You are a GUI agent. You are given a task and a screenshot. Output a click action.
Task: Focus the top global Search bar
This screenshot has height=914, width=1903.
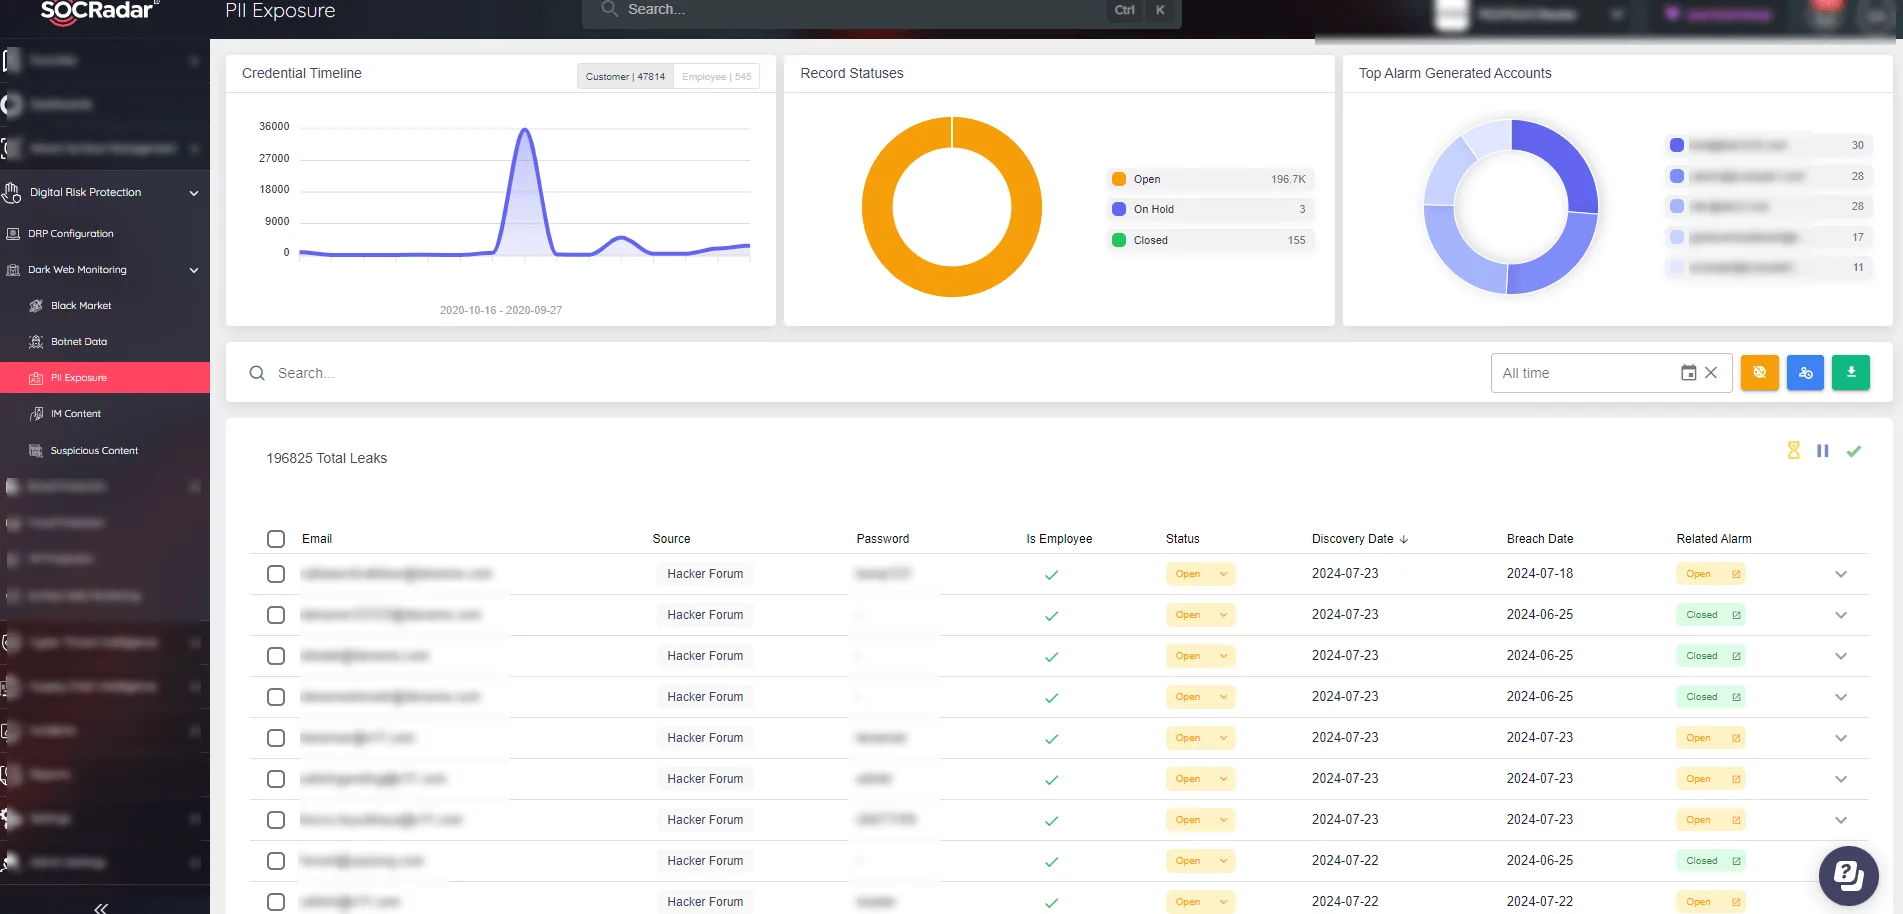(x=882, y=10)
